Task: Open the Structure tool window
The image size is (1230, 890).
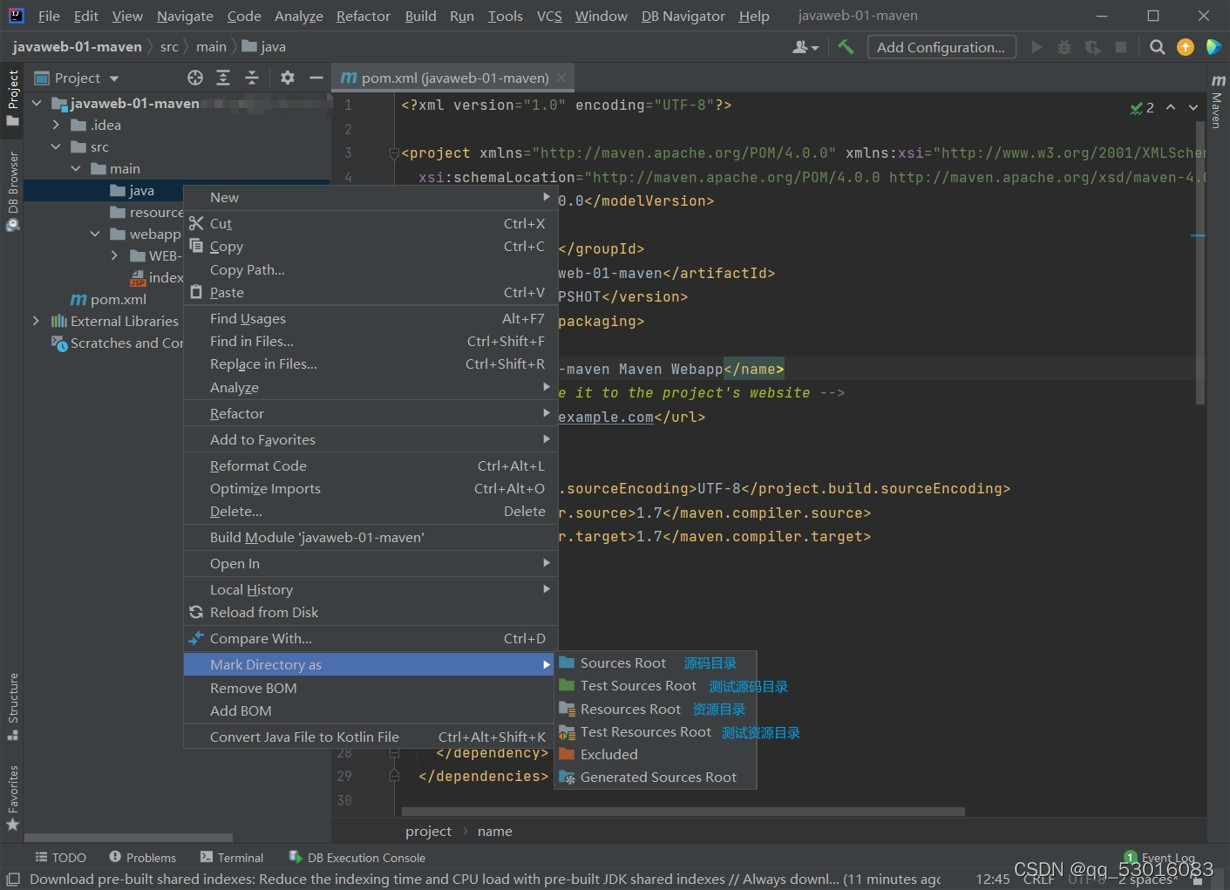Action: point(13,706)
